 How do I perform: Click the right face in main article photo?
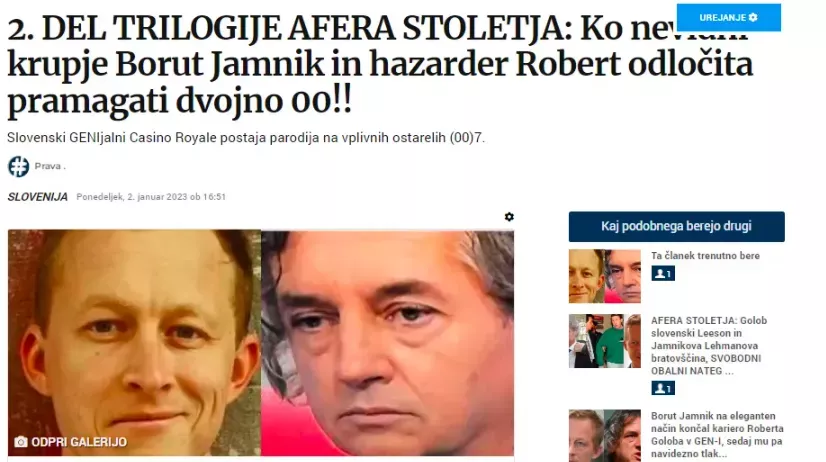pos(387,342)
